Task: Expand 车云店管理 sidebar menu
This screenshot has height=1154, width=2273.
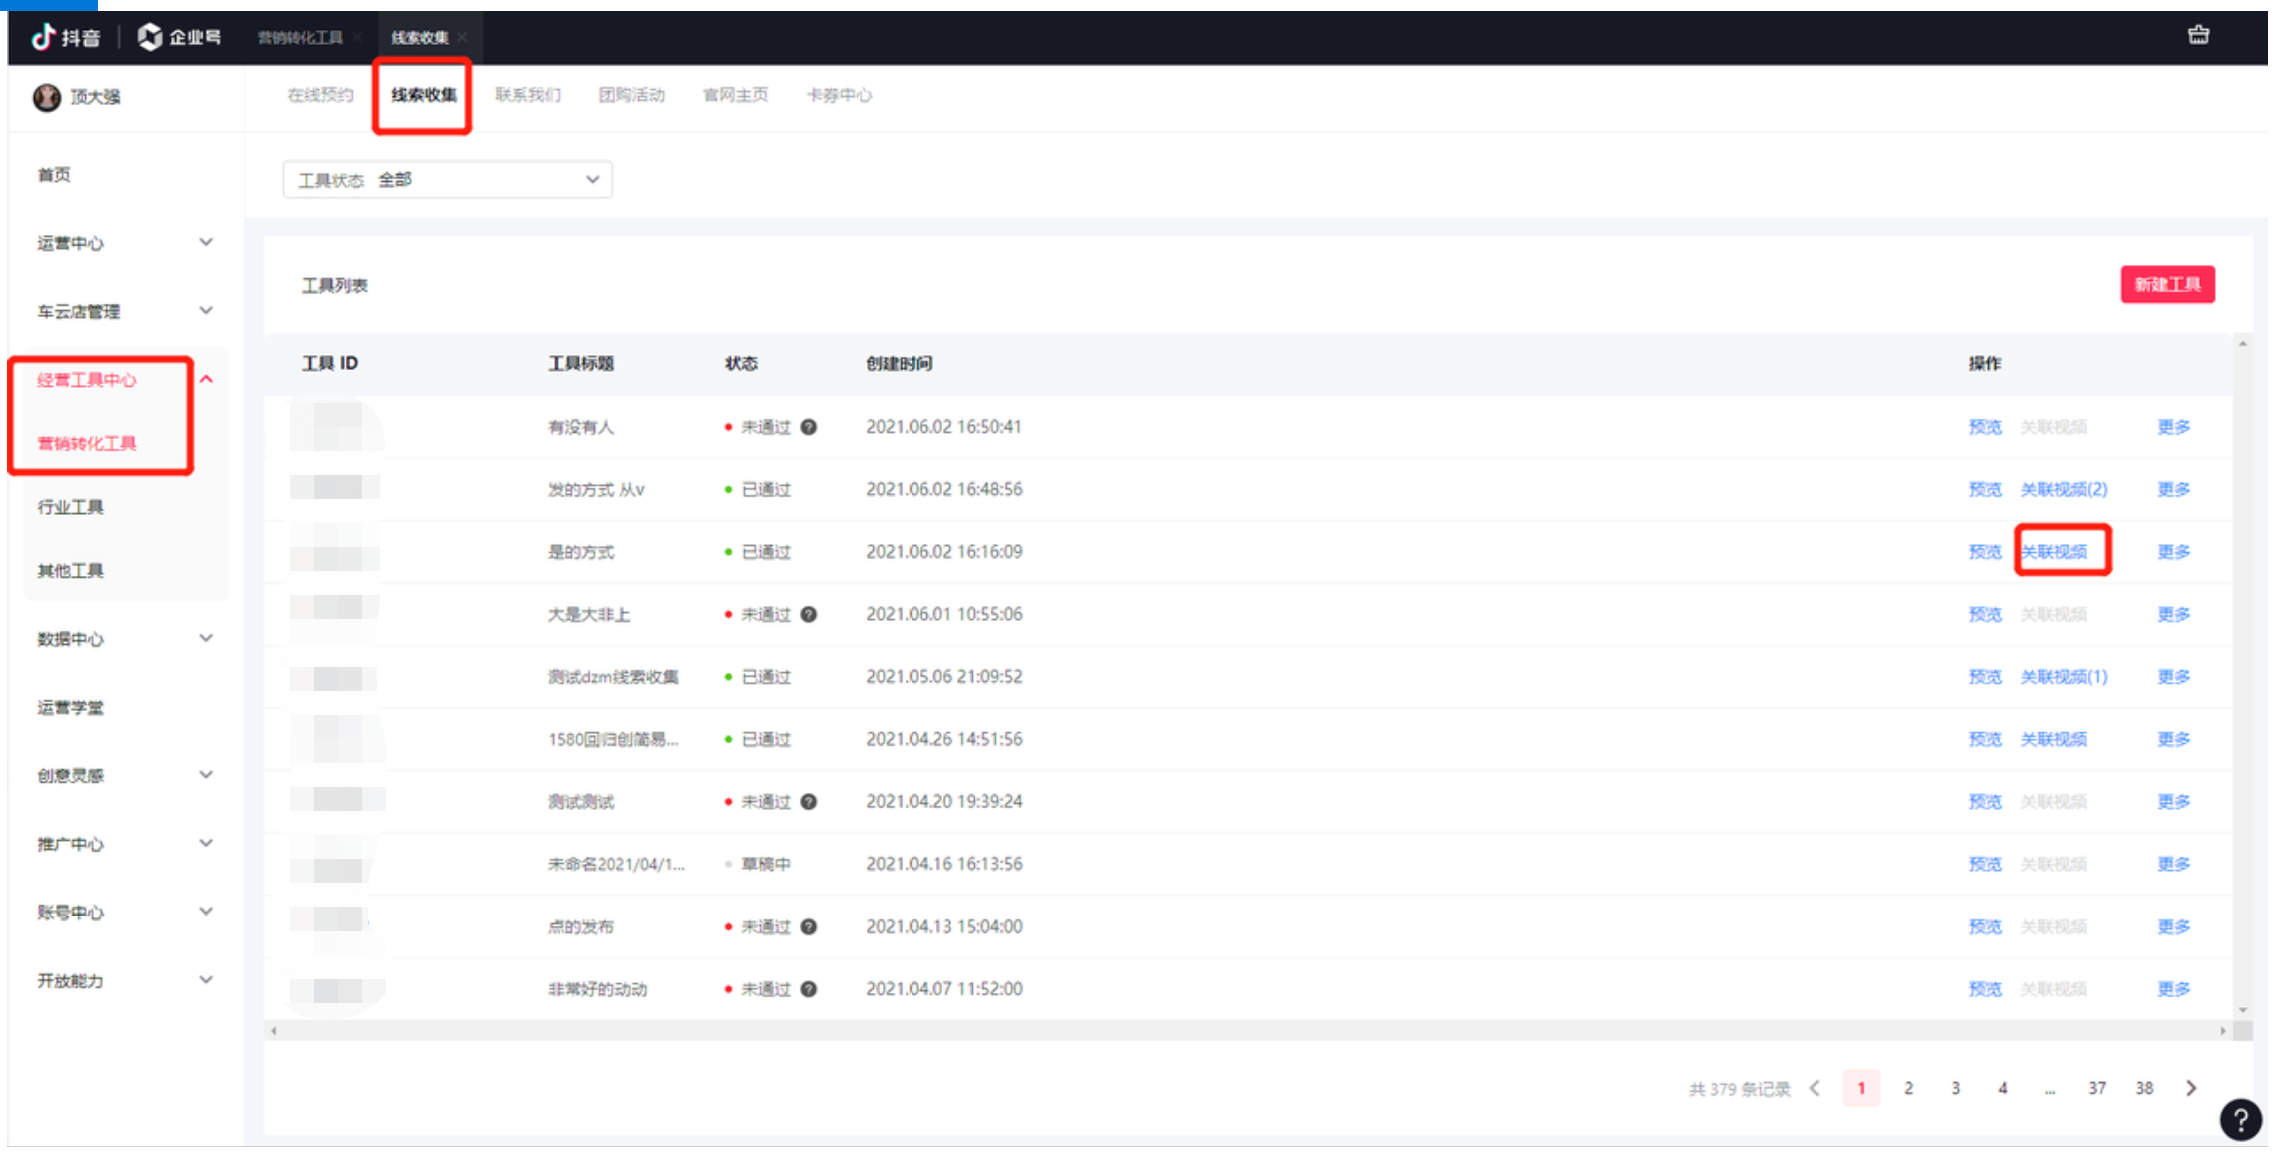Action: click(x=206, y=310)
